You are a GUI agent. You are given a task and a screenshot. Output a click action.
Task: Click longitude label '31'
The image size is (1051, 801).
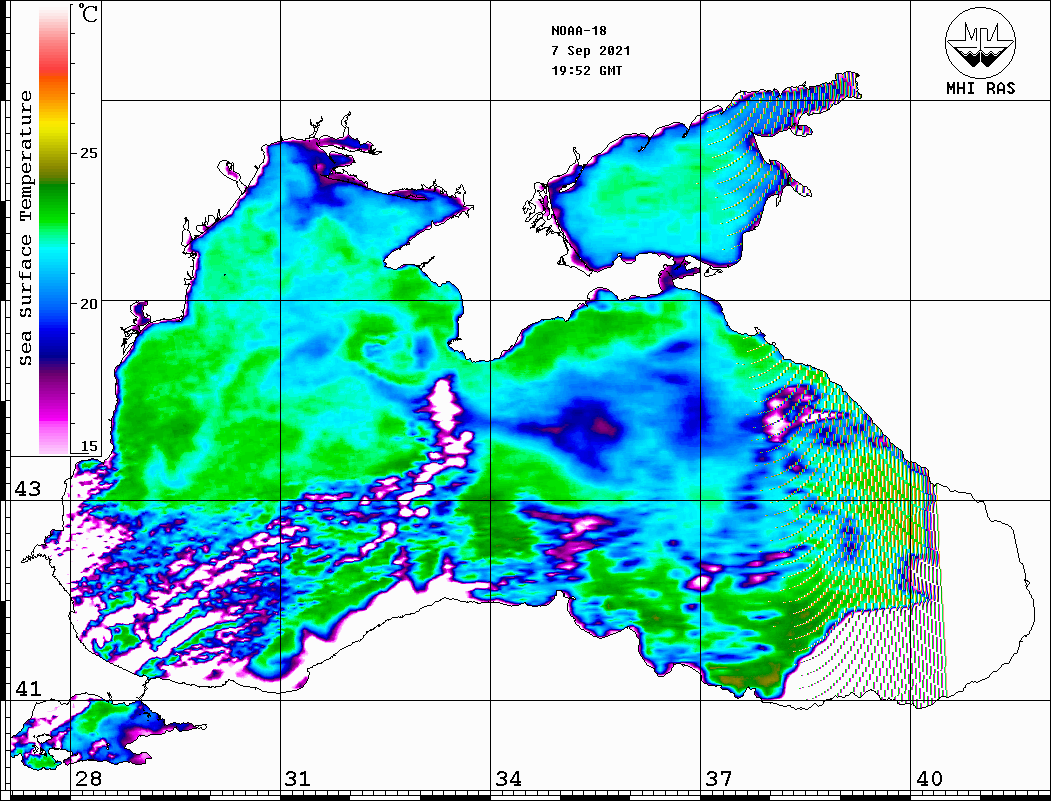coord(298,778)
